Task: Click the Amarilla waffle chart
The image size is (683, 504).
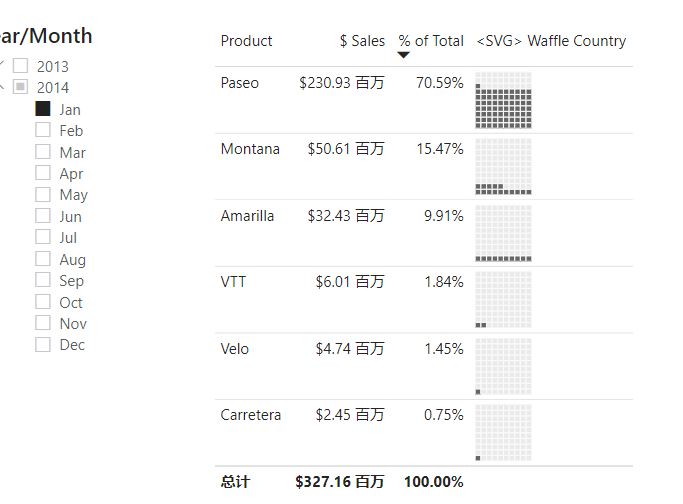Action: click(503, 233)
